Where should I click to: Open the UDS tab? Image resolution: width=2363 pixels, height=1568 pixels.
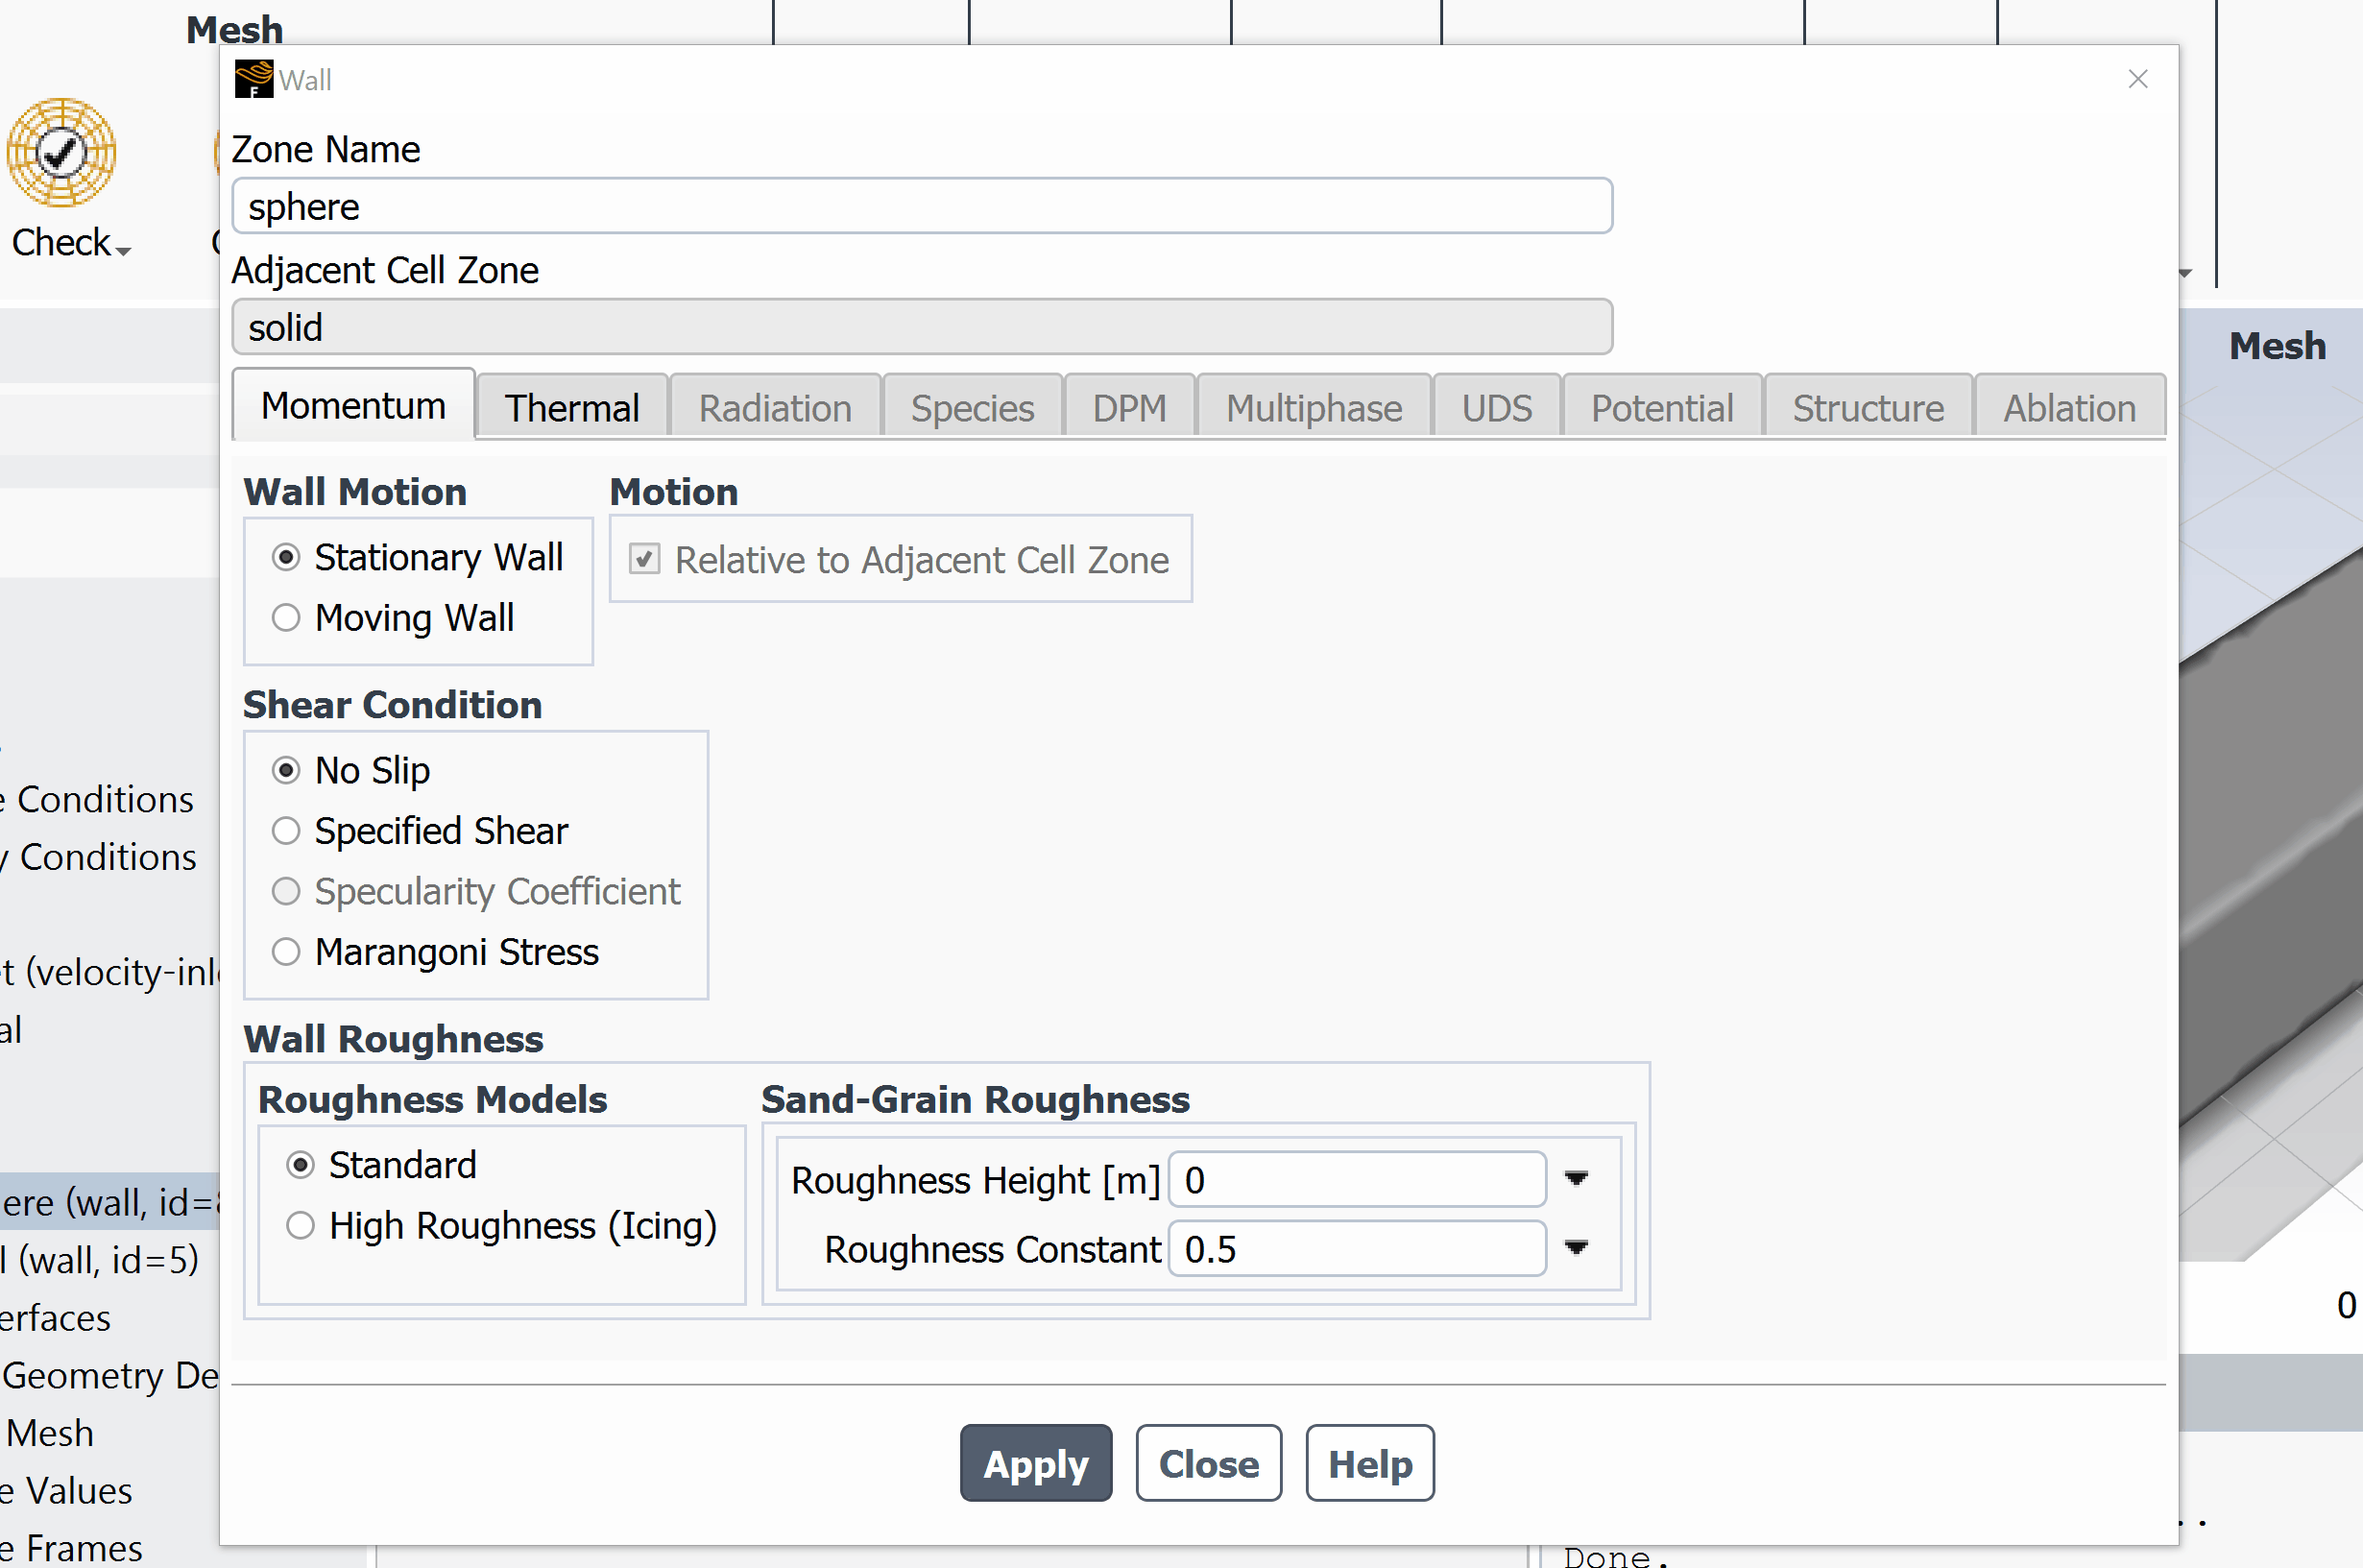(x=1496, y=407)
